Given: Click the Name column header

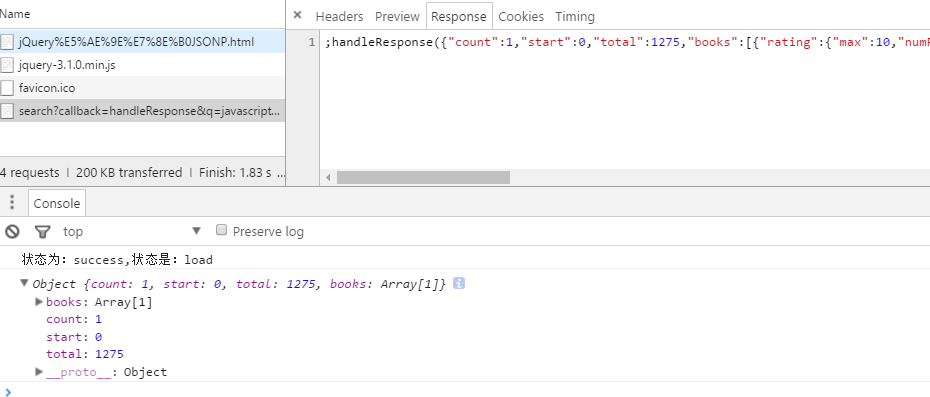Looking at the screenshot, I should coord(142,14).
